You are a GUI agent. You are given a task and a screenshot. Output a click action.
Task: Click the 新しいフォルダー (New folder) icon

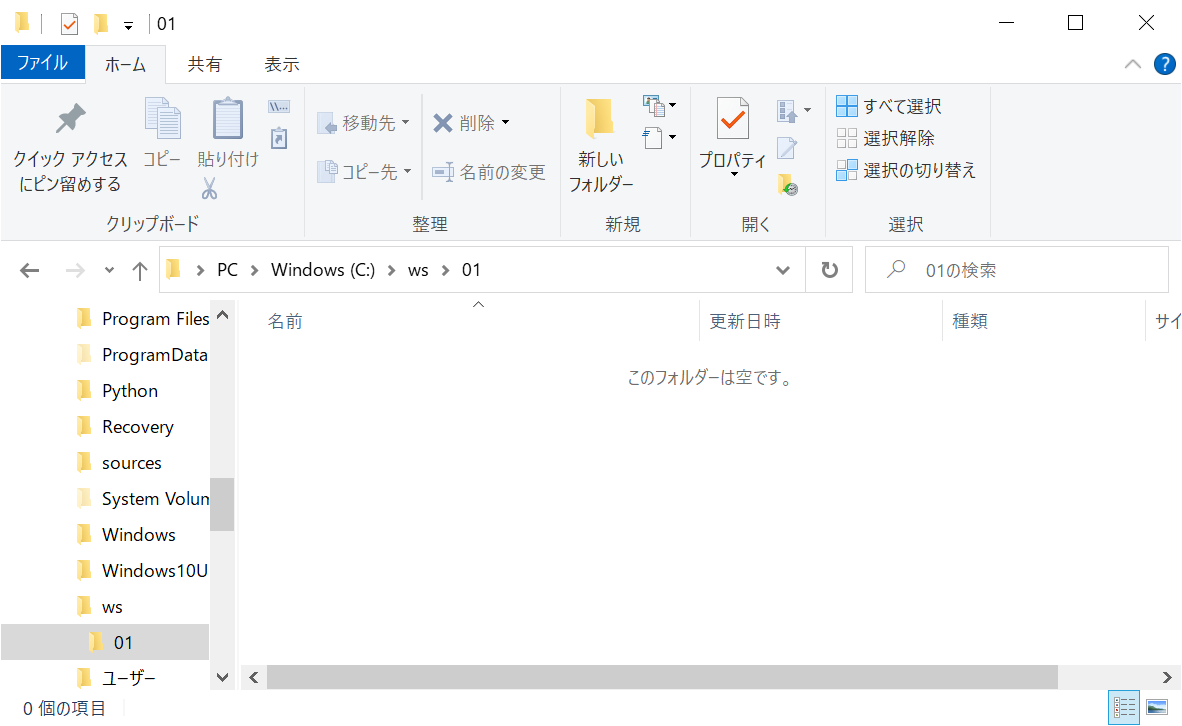point(600,118)
